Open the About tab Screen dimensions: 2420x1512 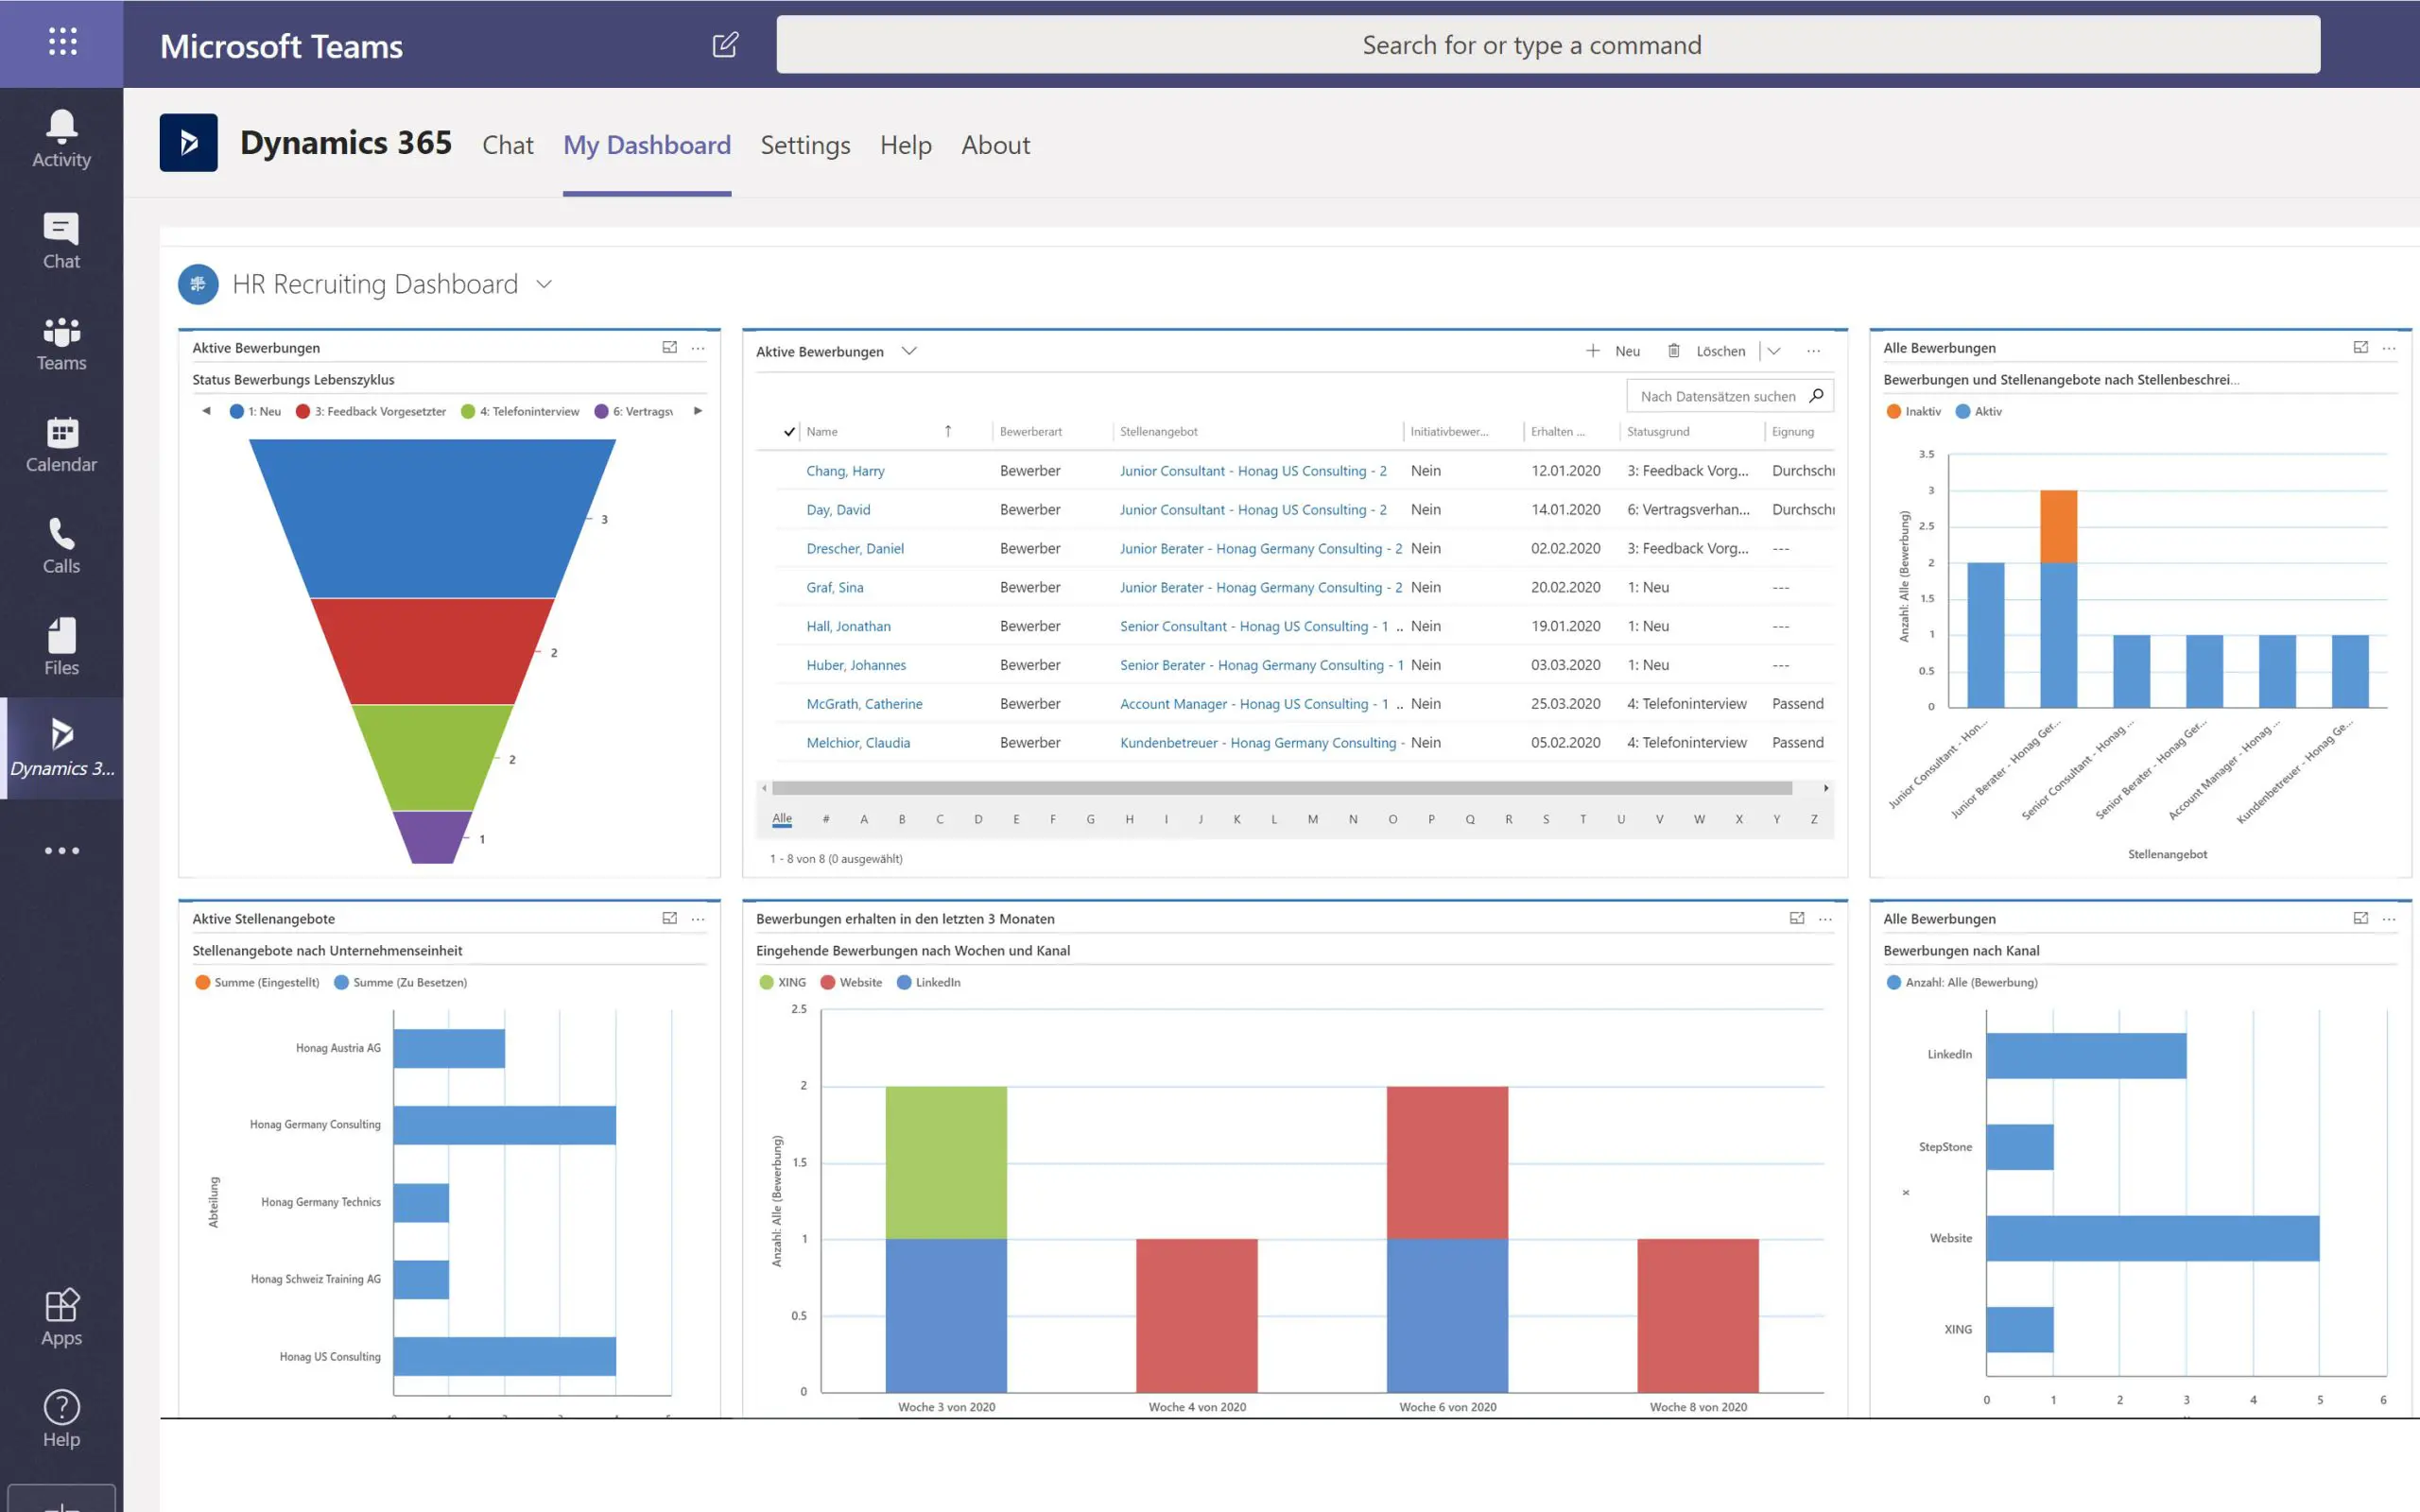click(996, 145)
